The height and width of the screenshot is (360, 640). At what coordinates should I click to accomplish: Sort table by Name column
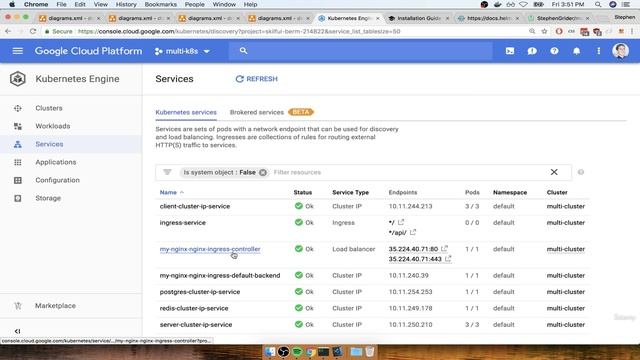pos(168,192)
